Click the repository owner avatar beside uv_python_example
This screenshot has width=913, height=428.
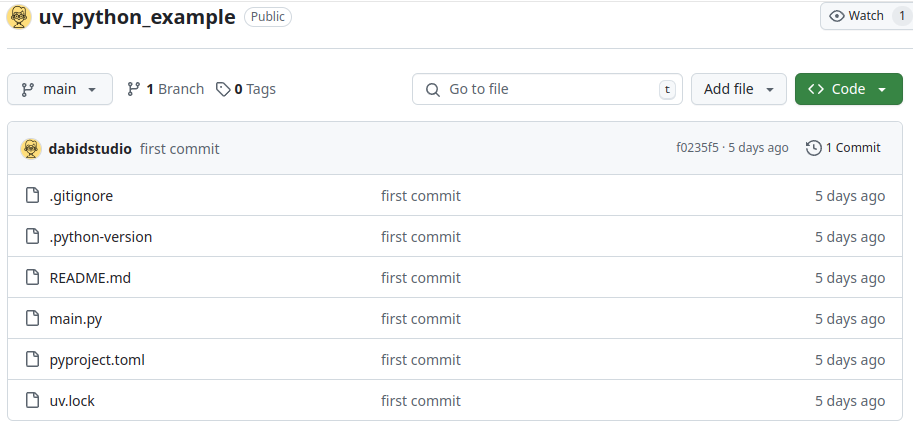point(19,17)
